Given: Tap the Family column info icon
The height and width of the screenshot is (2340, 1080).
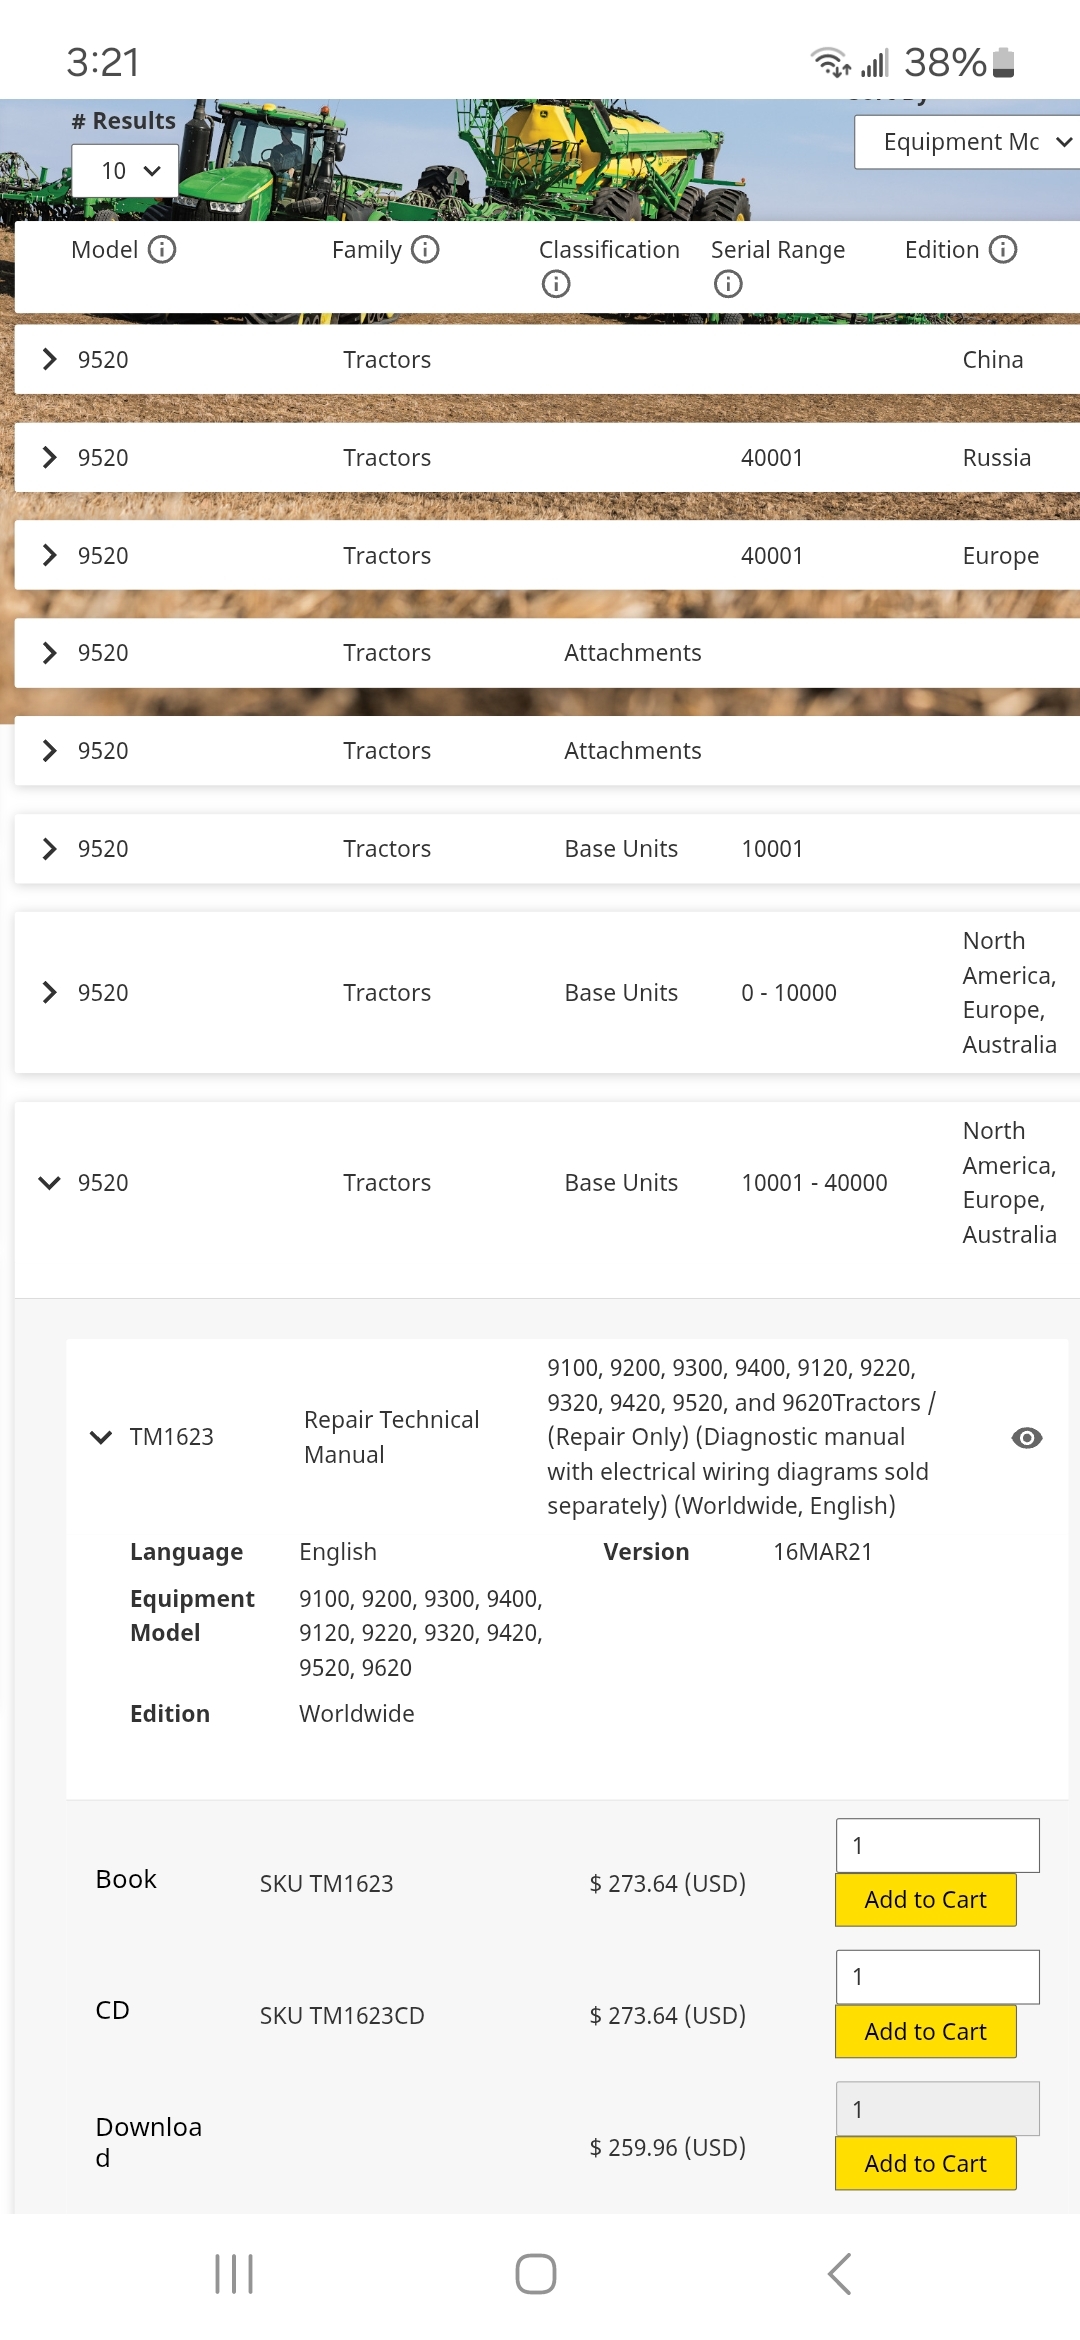Looking at the screenshot, I should pos(425,249).
